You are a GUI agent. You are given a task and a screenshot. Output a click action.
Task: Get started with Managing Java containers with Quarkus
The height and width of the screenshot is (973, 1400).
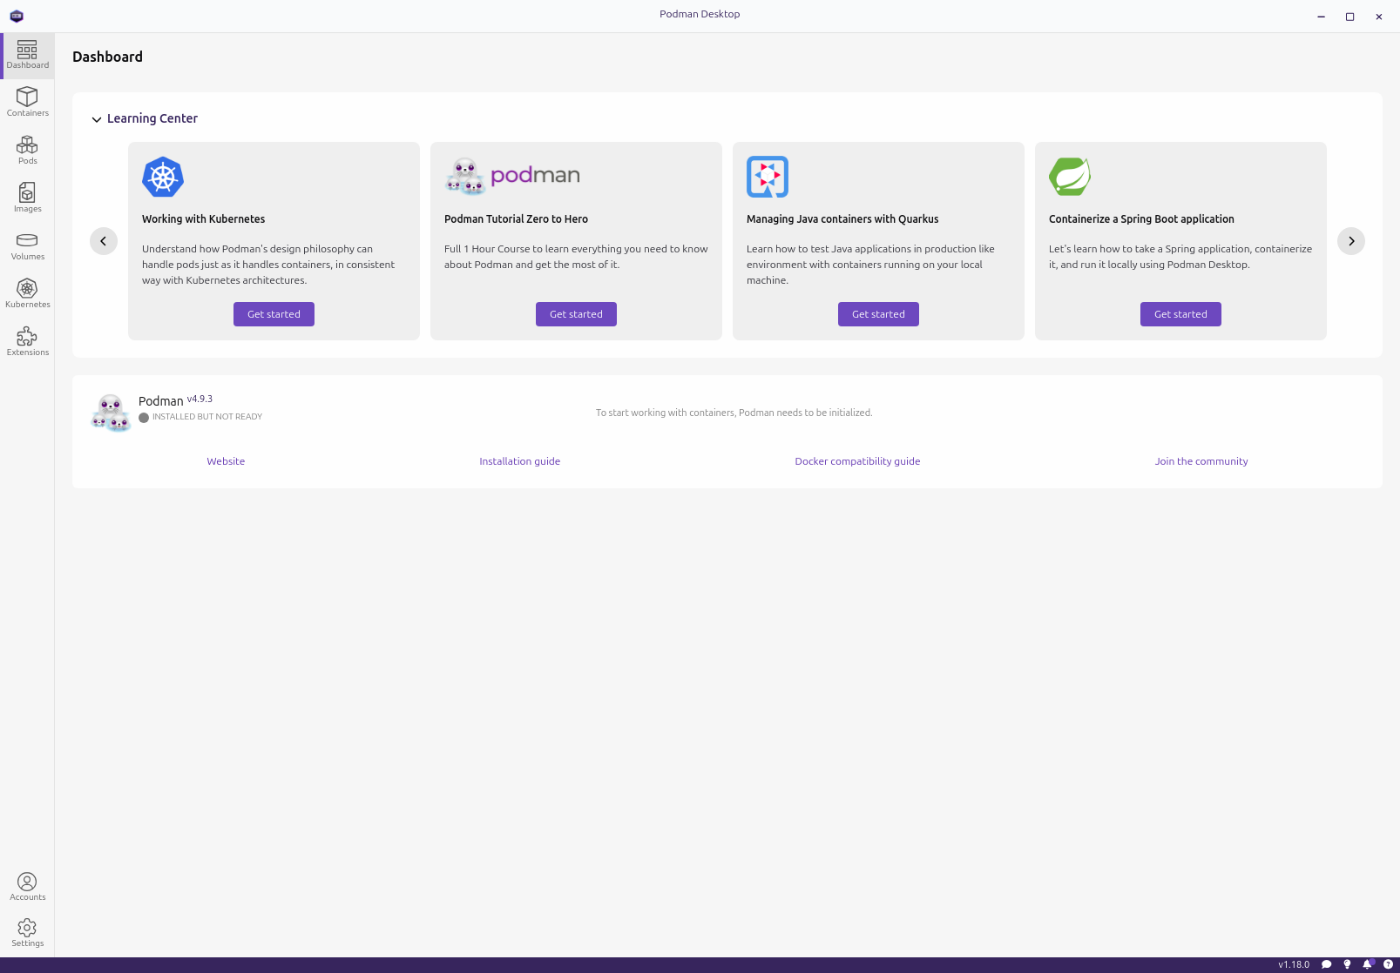pyautogui.click(x=878, y=314)
